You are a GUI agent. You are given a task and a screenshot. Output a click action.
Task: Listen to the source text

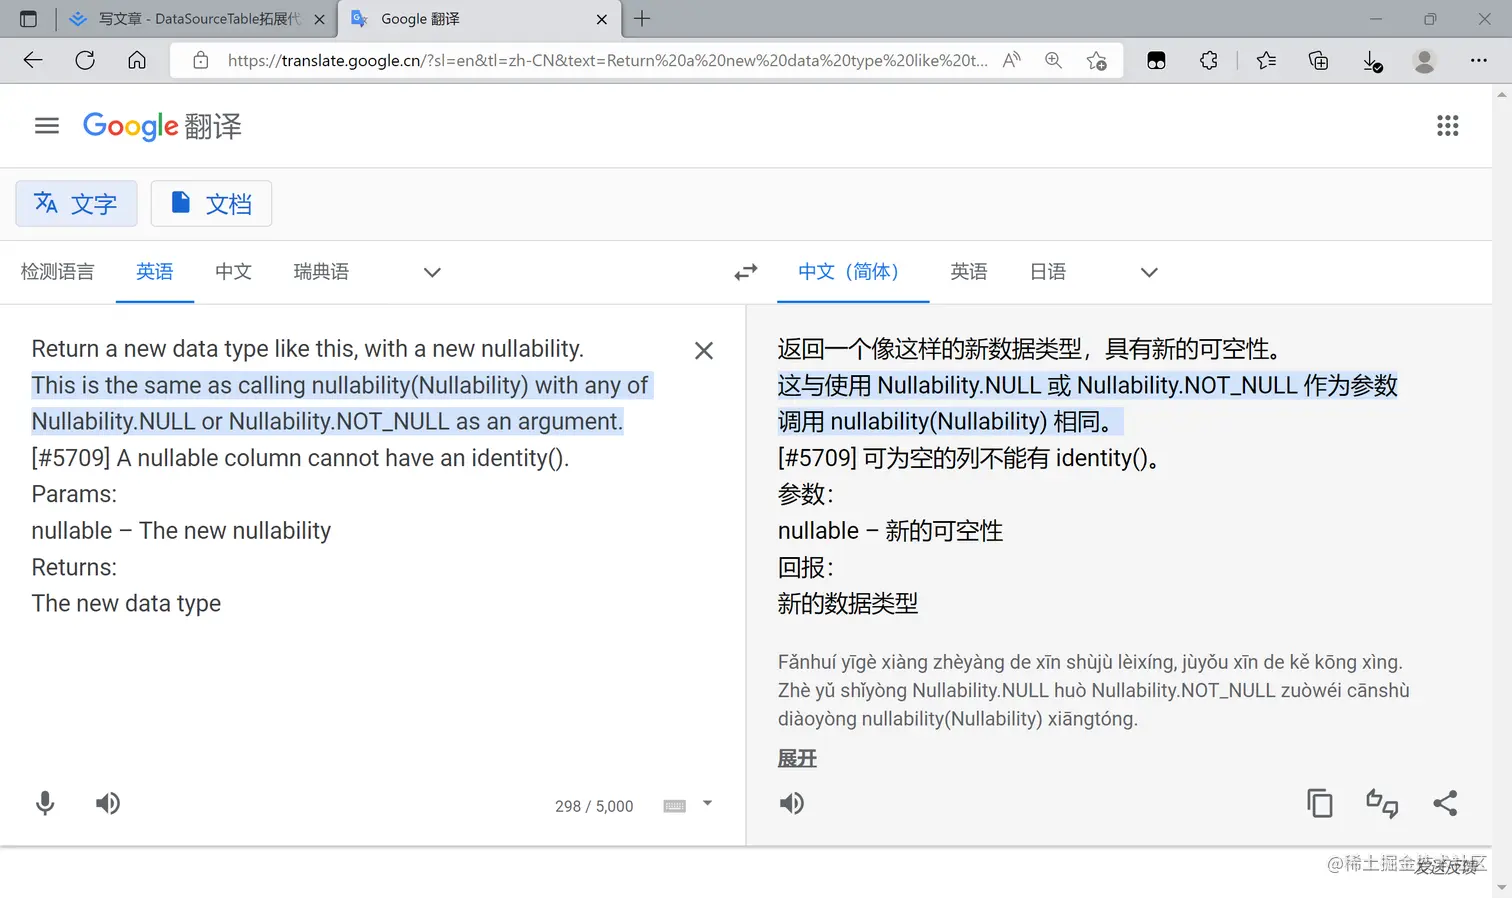click(x=108, y=803)
